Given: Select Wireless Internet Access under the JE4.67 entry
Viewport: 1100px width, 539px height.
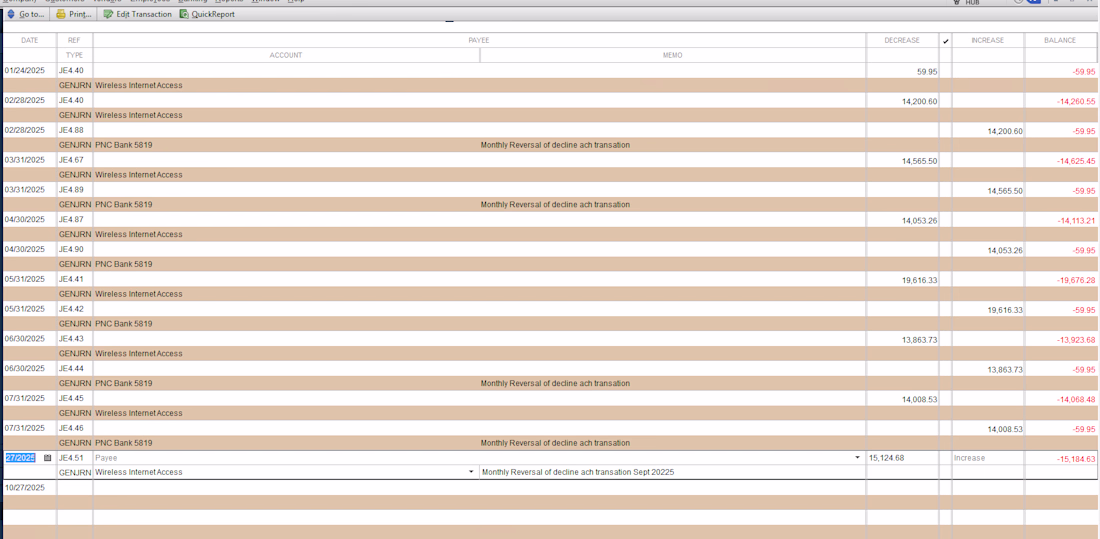Looking at the screenshot, I should click(139, 175).
